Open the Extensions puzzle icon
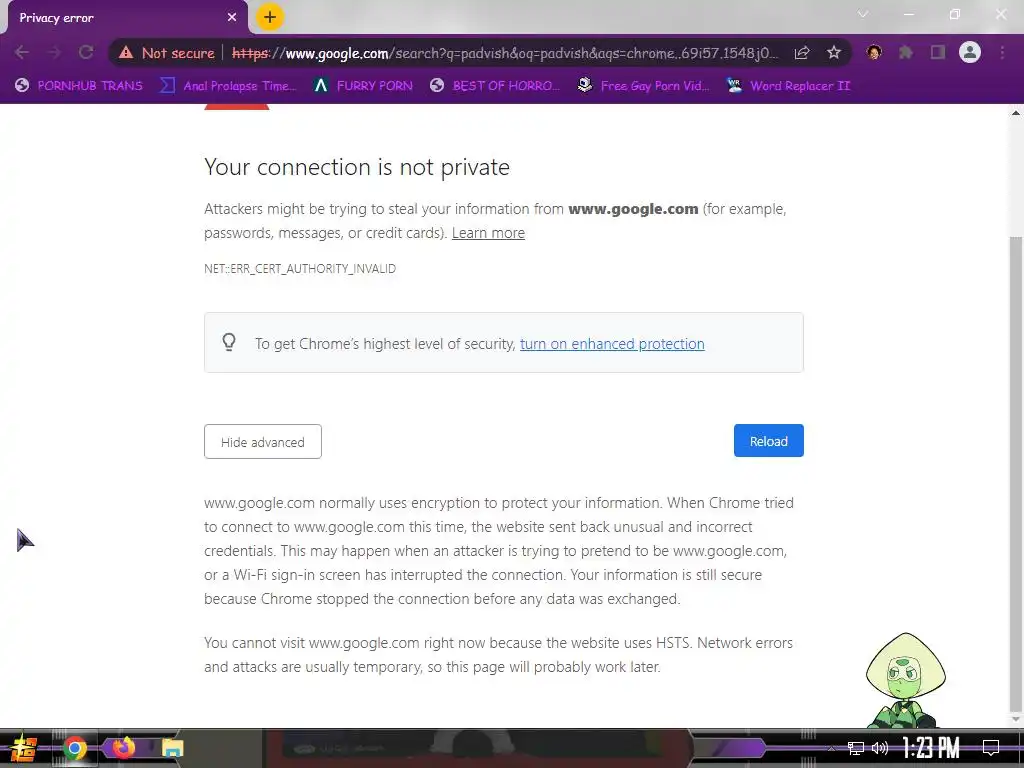The height and width of the screenshot is (768, 1024). (x=906, y=52)
